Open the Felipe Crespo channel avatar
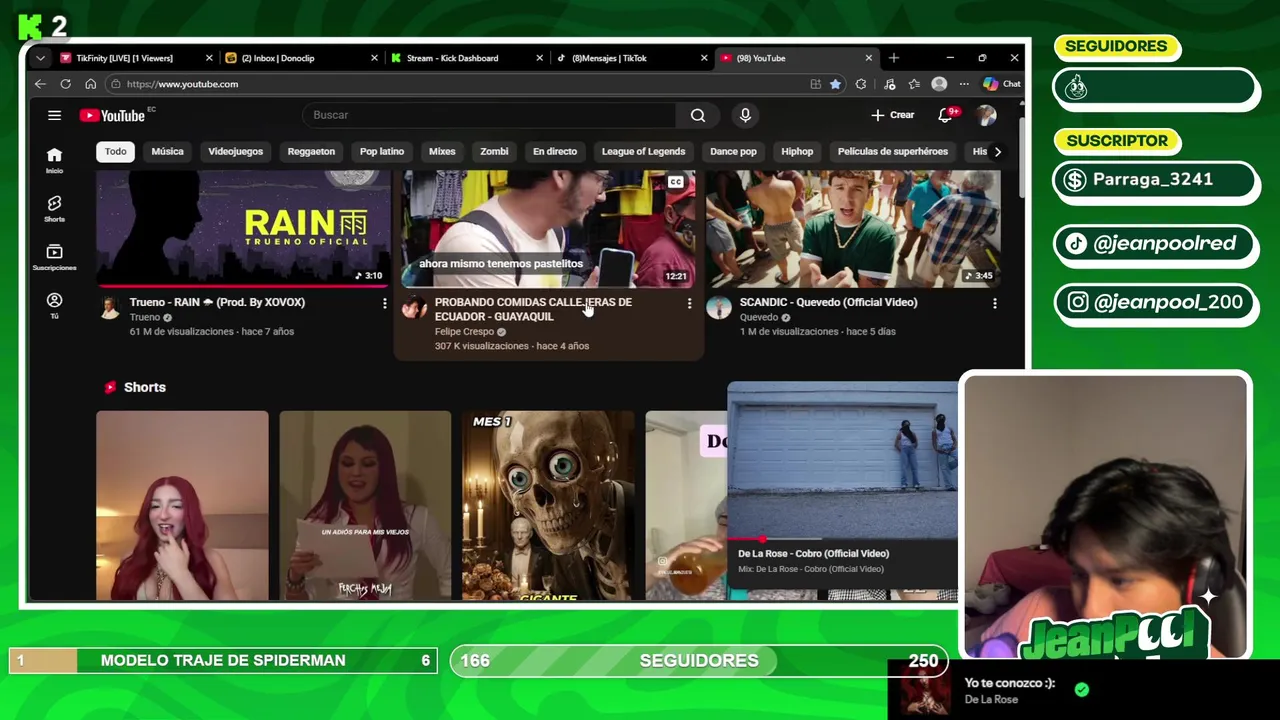The width and height of the screenshot is (1280, 720). tap(414, 308)
